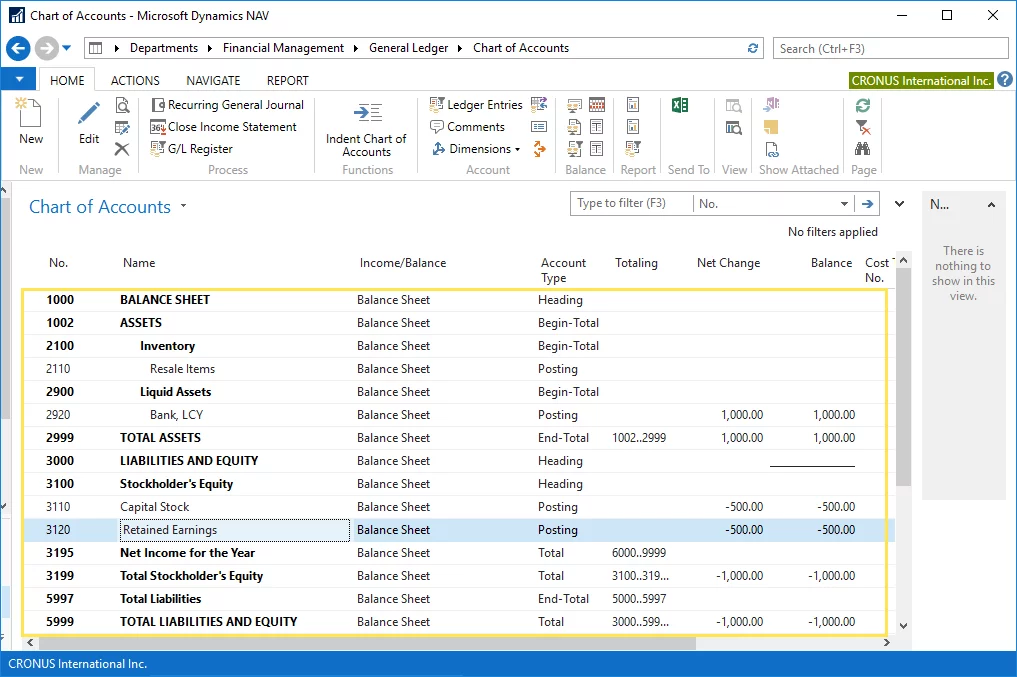This screenshot has height=677, width=1017.
Task: Open the Dimensions dropdown
Action: tap(476, 149)
